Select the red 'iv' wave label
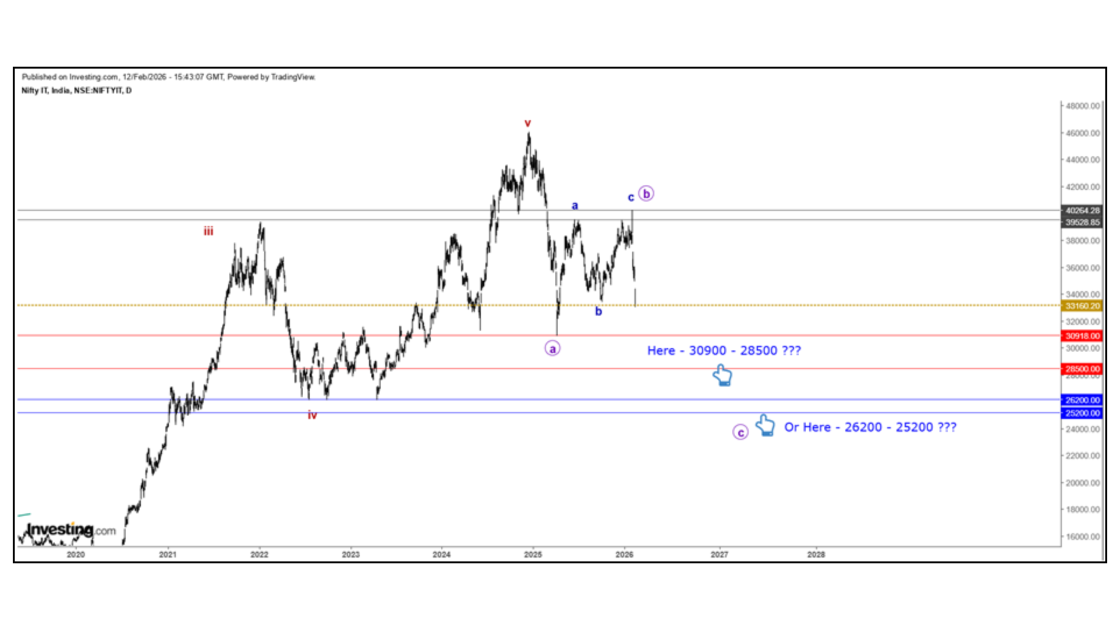Screen dimensions: 1120x630 click(312, 415)
